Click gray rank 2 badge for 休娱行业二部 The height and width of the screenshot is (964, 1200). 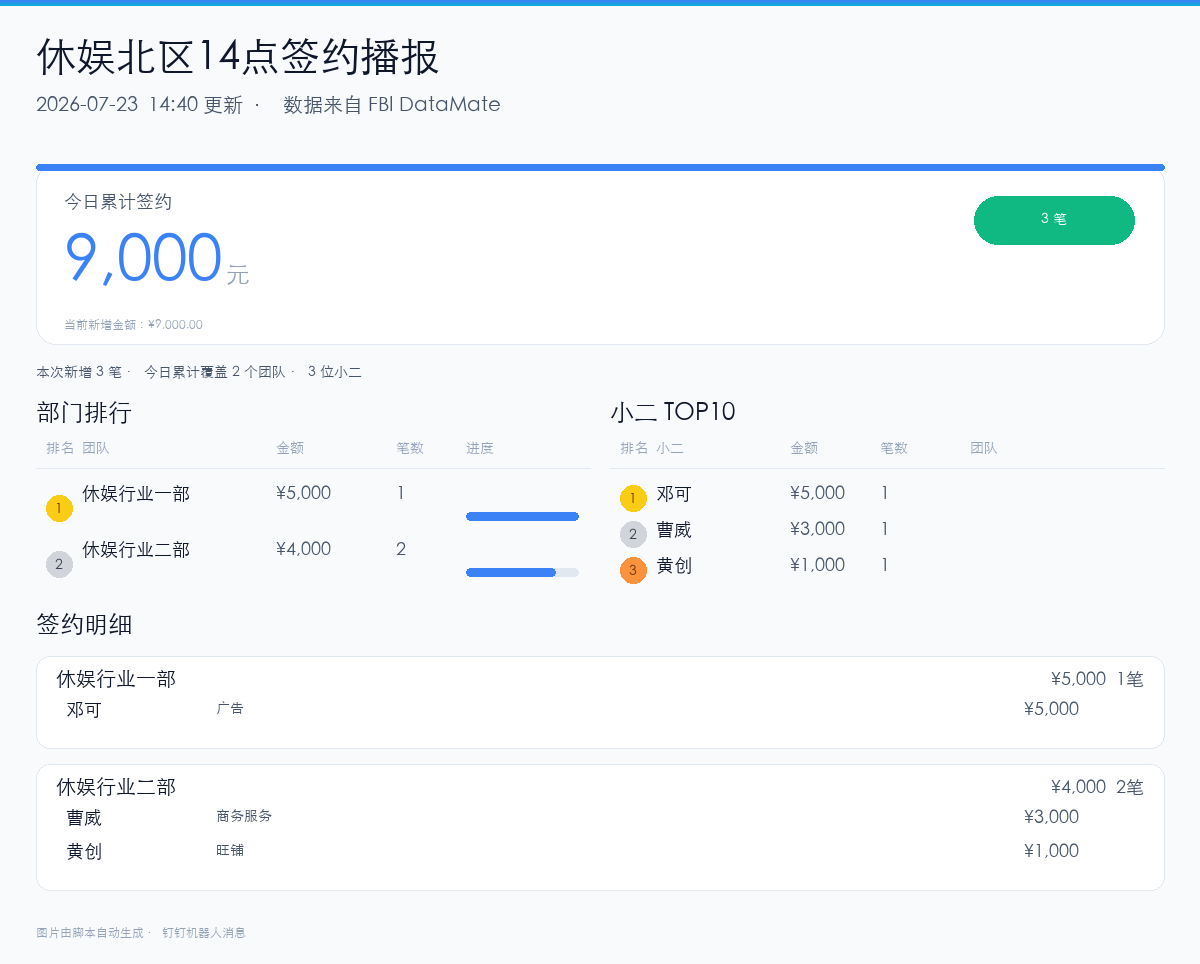60,564
